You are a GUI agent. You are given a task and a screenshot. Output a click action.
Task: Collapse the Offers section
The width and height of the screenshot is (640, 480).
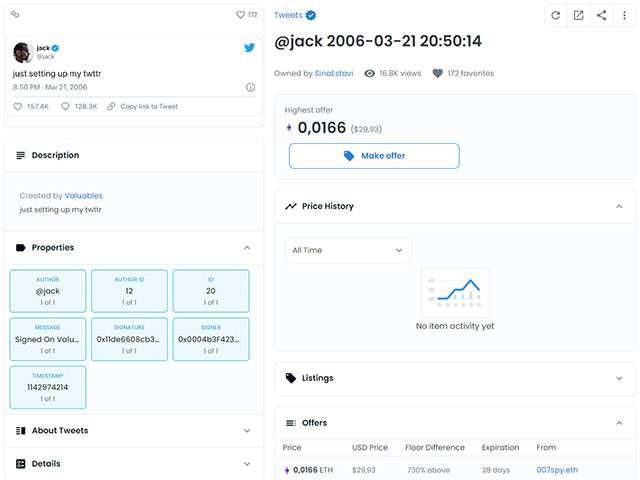tap(619, 423)
